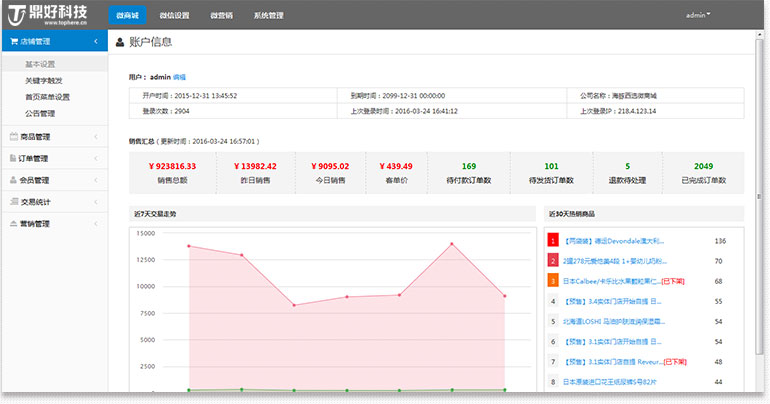Click the user icon beside 账户信息 heading

(x=120, y=42)
